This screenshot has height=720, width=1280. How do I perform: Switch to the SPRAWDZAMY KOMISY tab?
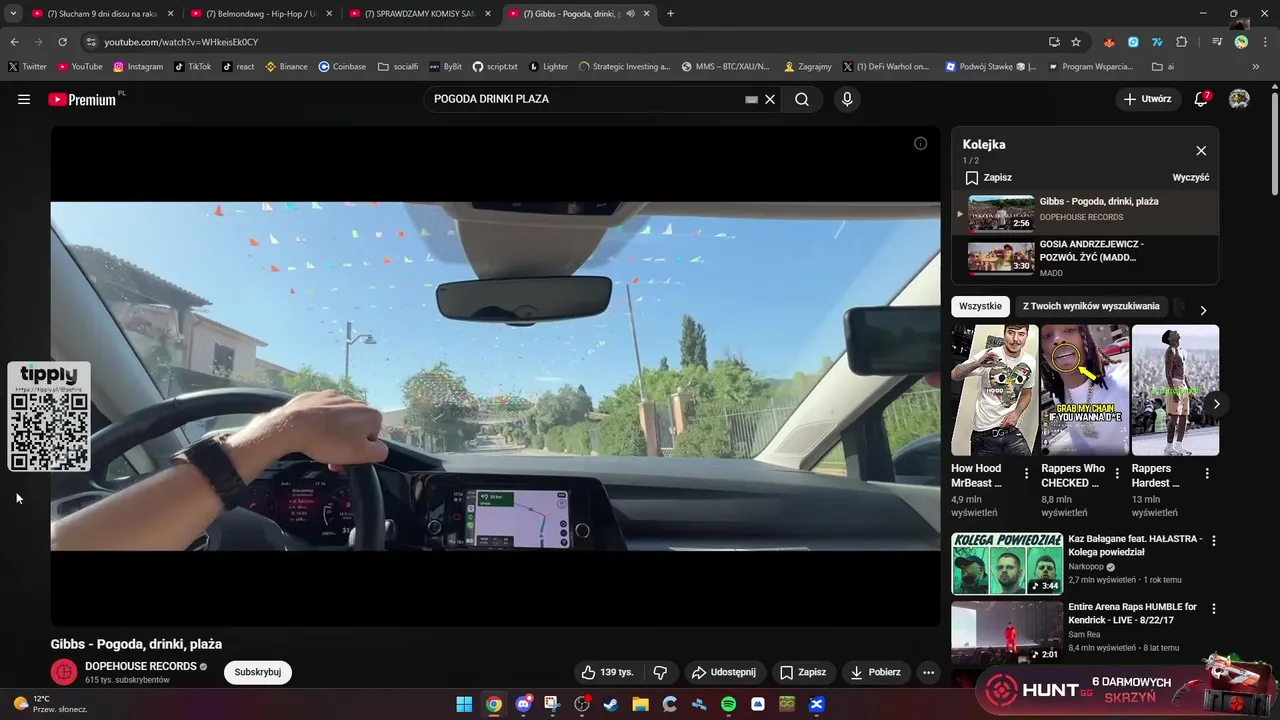coord(420,14)
